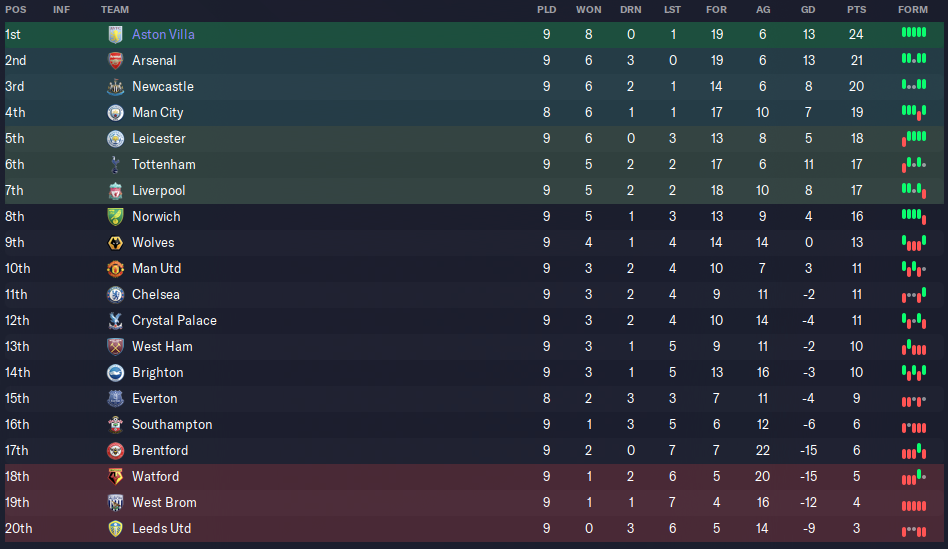Image resolution: width=948 pixels, height=549 pixels.
Task: Click the Arsenal club crest icon
Action: pos(115,60)
